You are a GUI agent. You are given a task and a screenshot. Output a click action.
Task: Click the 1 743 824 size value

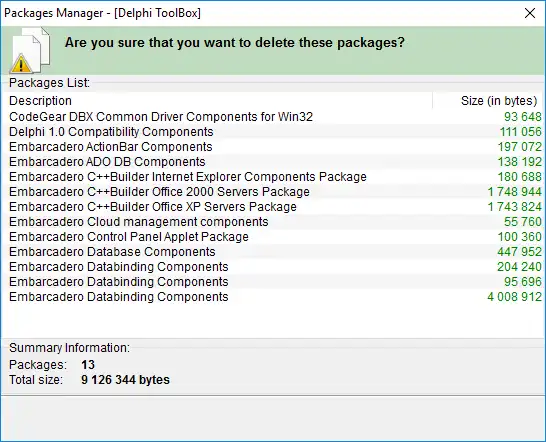(515, 207)
